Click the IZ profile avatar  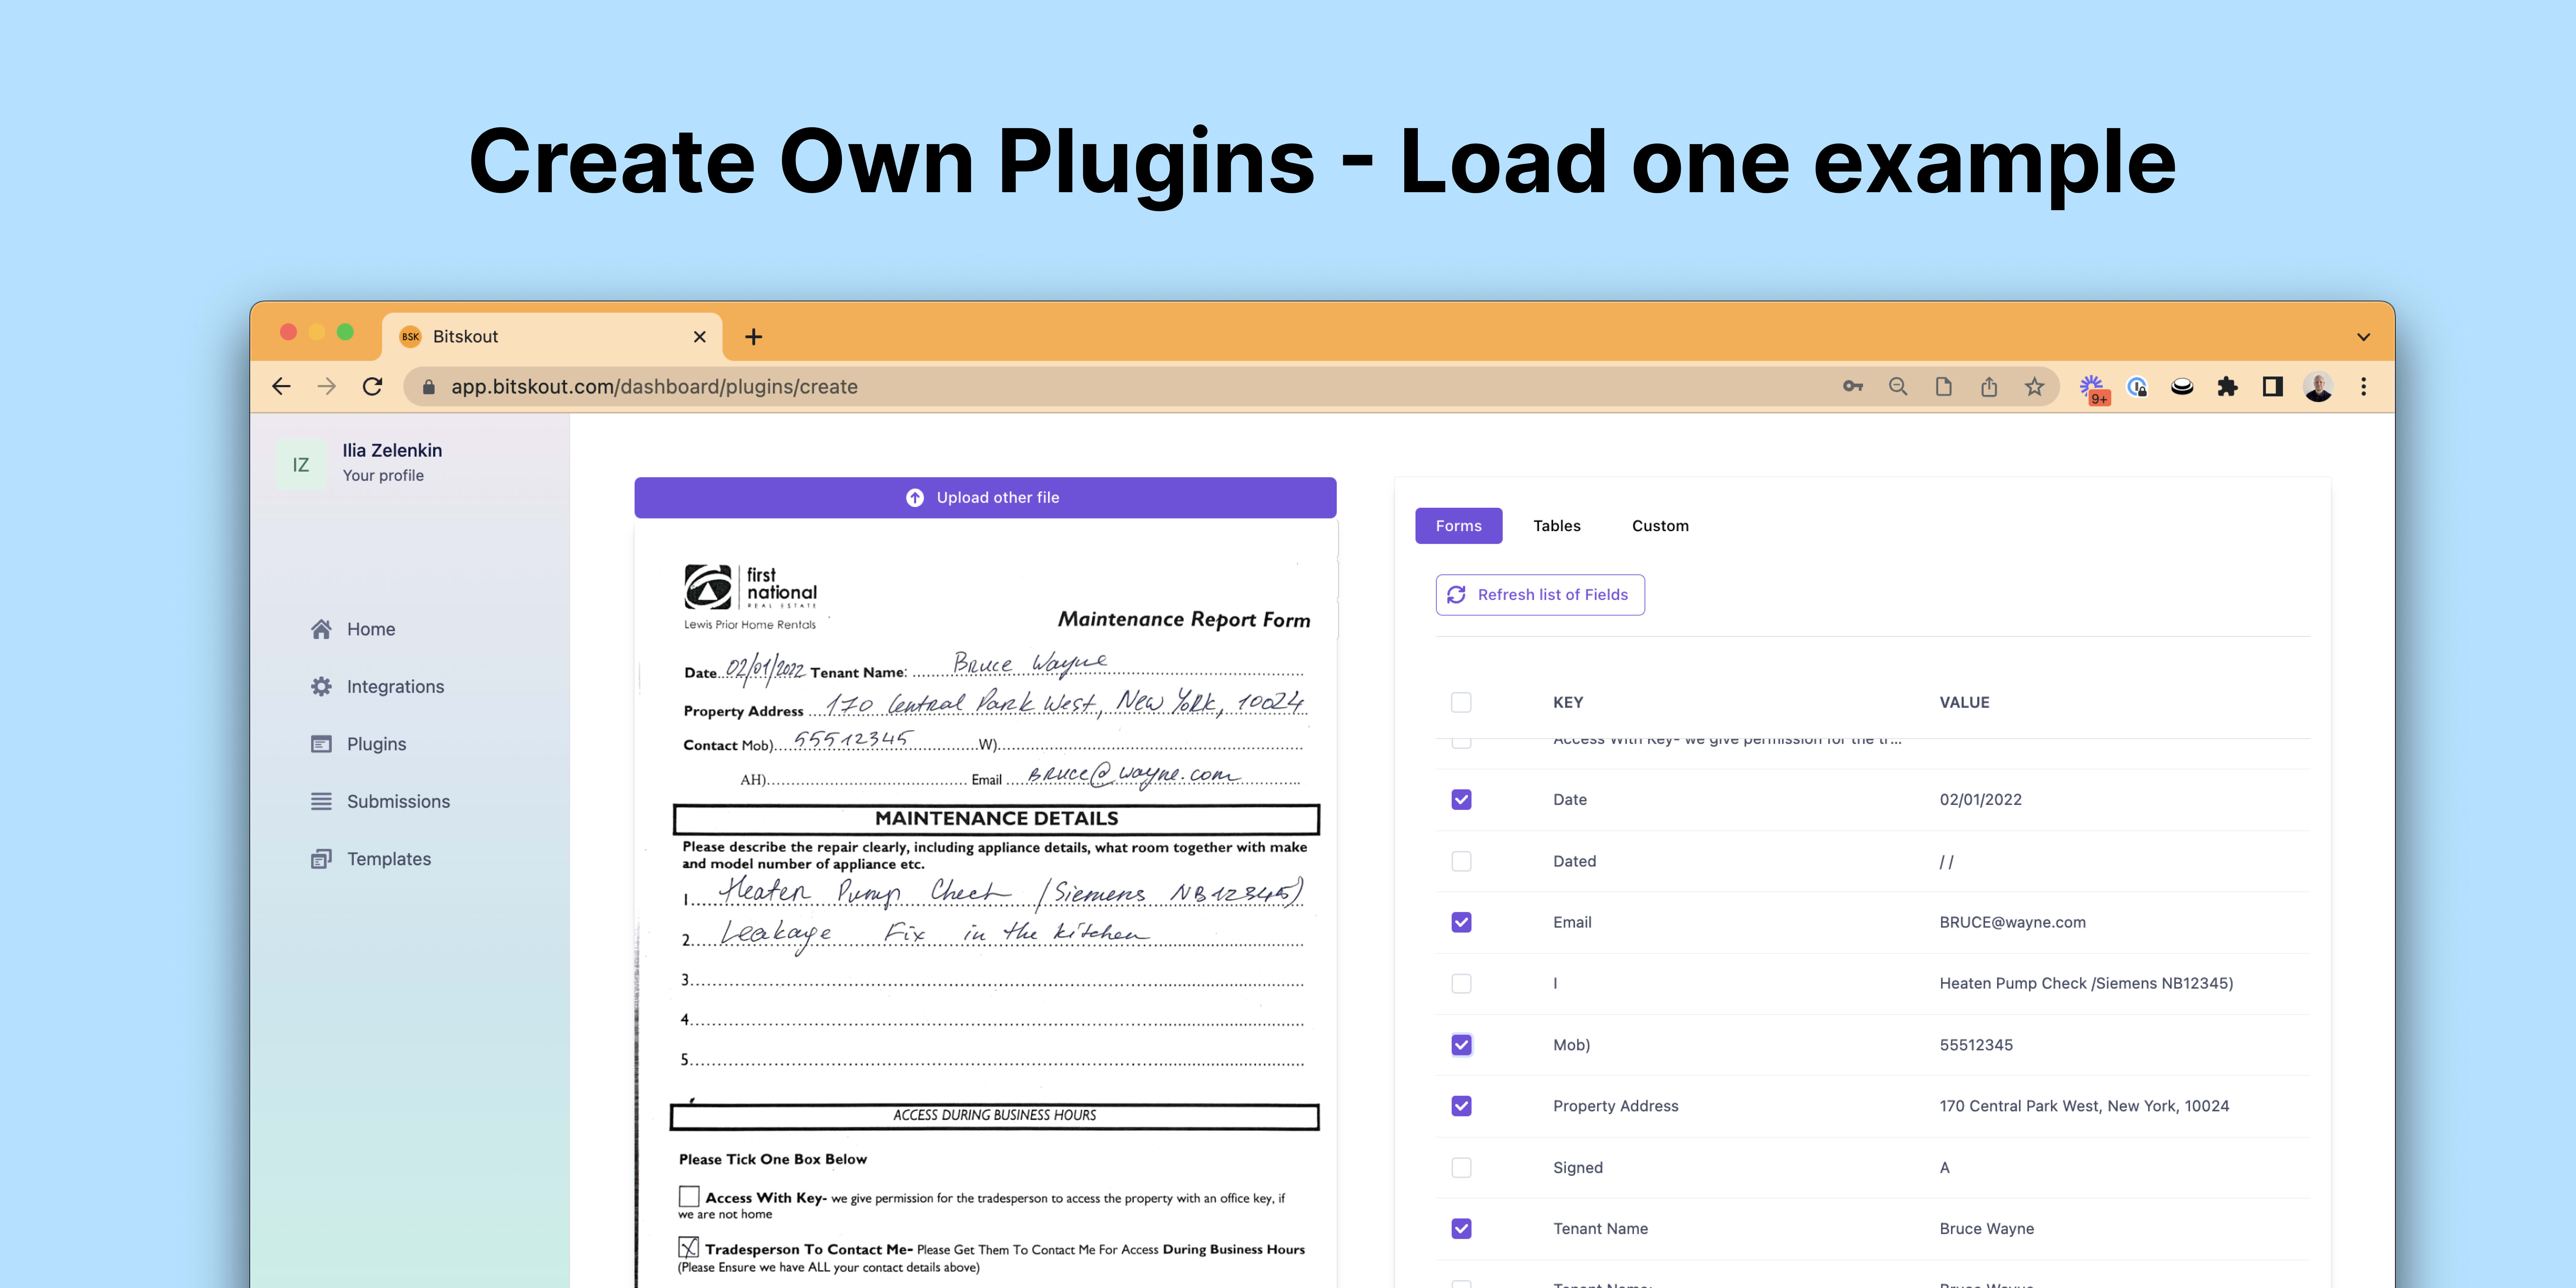click(301, 465)
